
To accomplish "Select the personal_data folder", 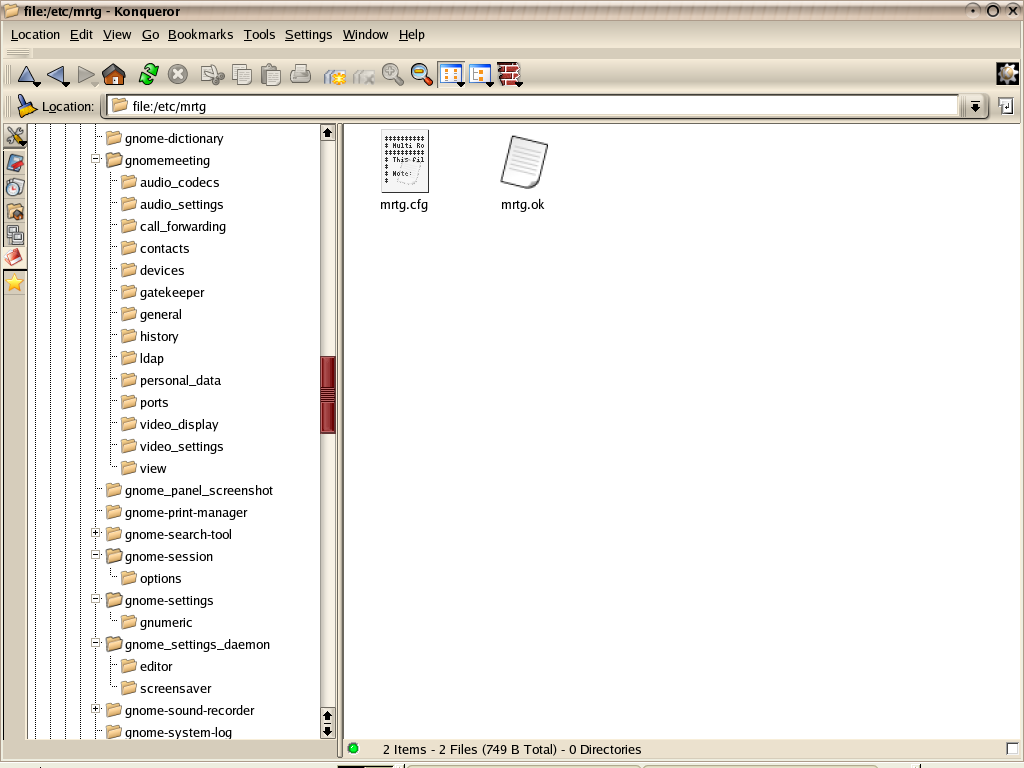I will (172, 381).
